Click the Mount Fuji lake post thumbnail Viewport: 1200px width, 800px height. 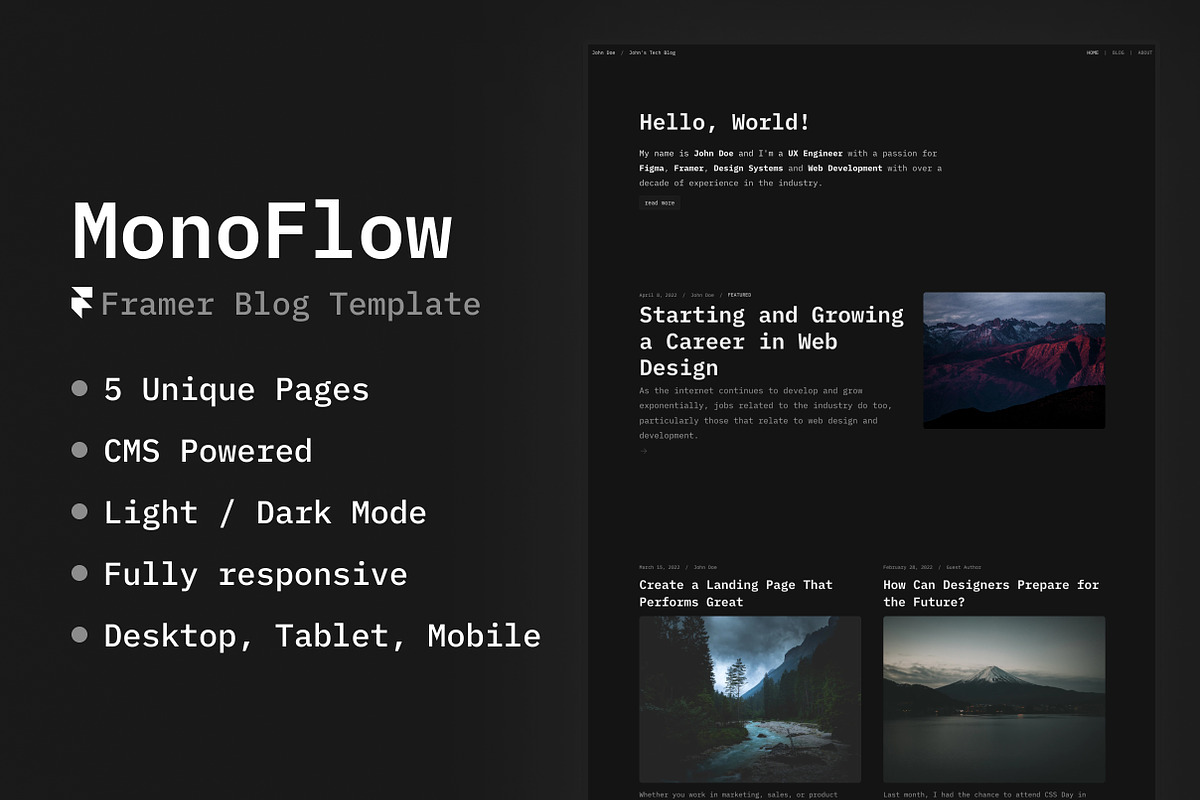click(994, 699)
